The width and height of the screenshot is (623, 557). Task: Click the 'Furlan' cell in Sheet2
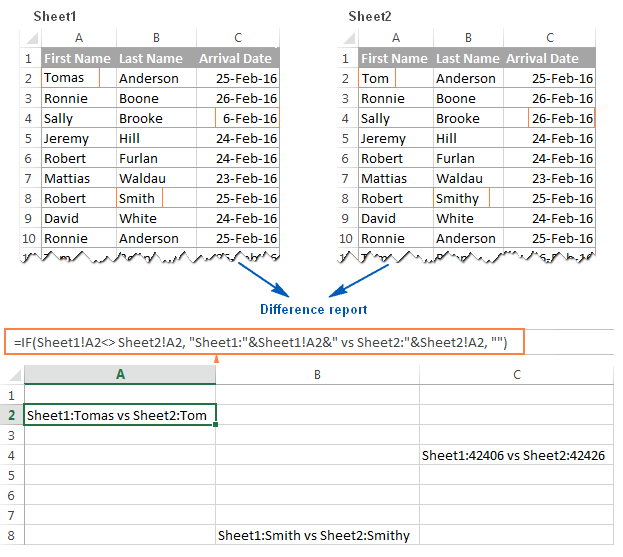(x=469, y=158)
